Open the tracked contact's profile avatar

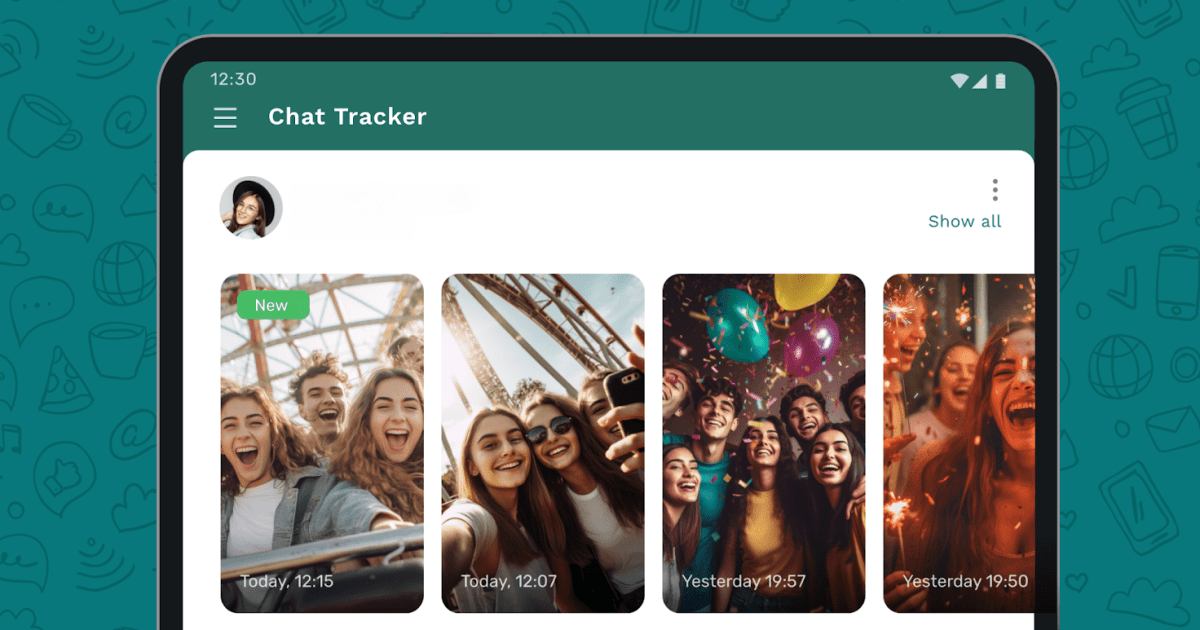251,207
